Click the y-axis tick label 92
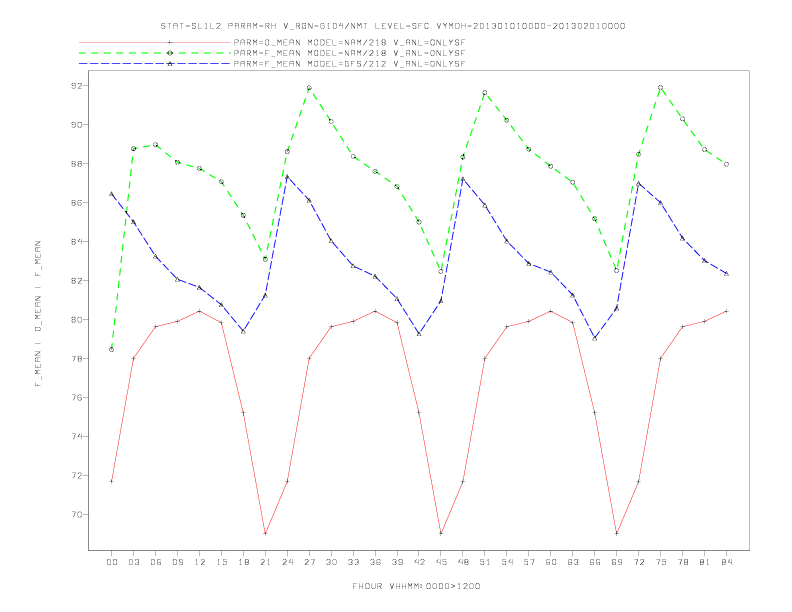This screenshot has height=612, width=792. click(76, 86)
